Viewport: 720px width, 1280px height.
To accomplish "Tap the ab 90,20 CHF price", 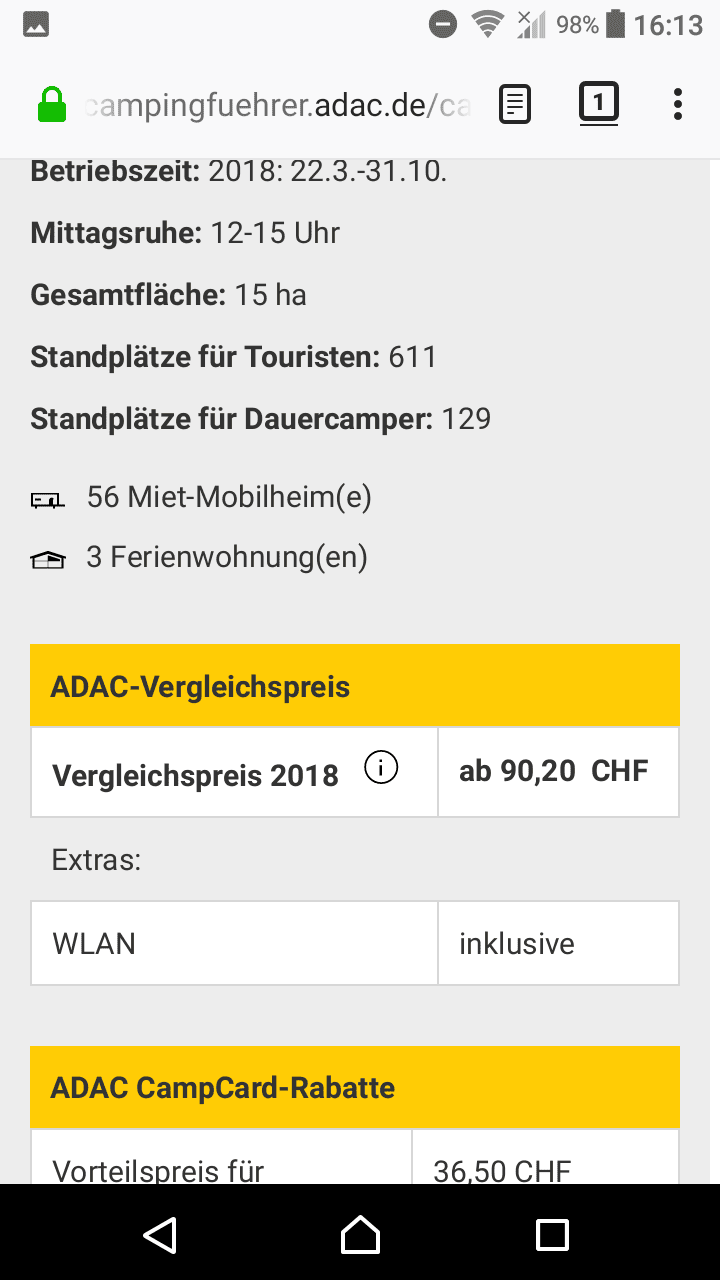I will (x=554, y=771).
